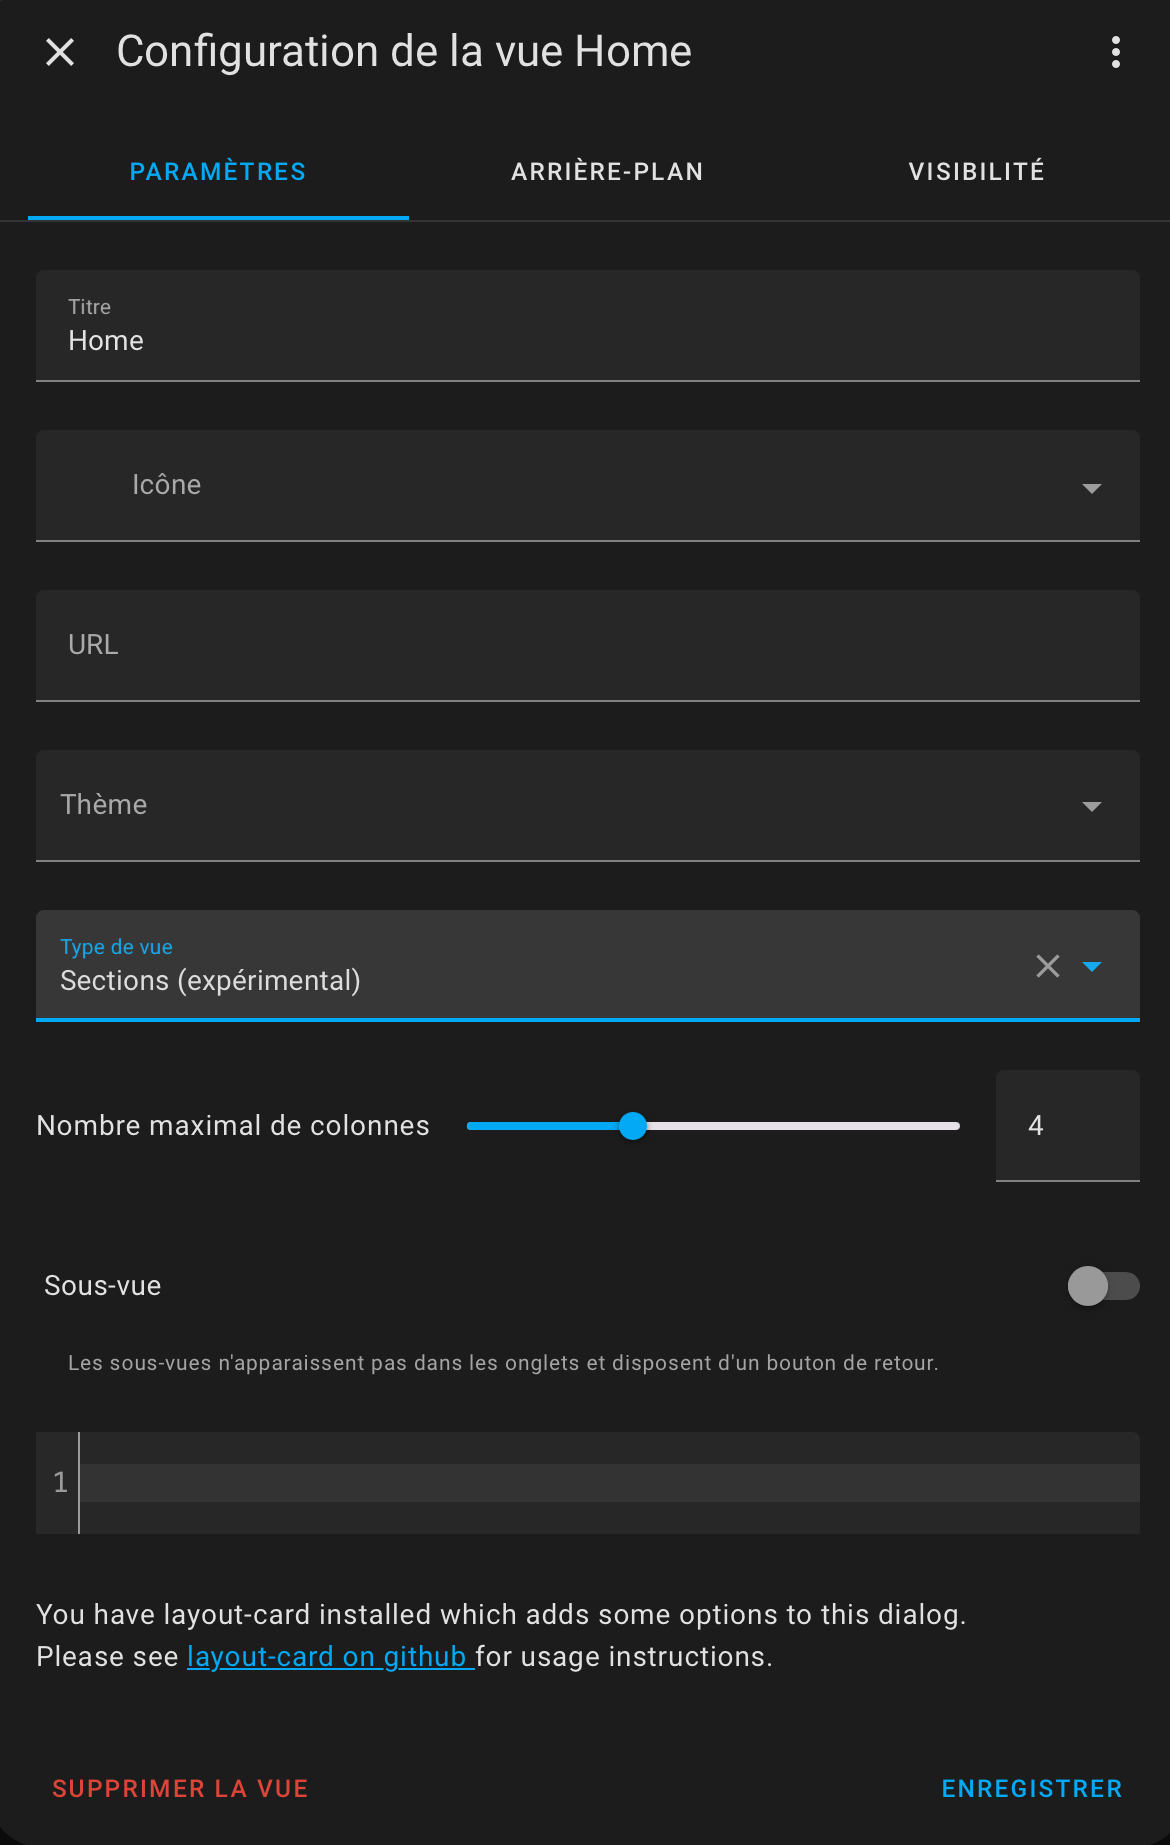Switch to the Arrière-plan tab
This screenshot has height=1845, width=1170.
[607, 172]
